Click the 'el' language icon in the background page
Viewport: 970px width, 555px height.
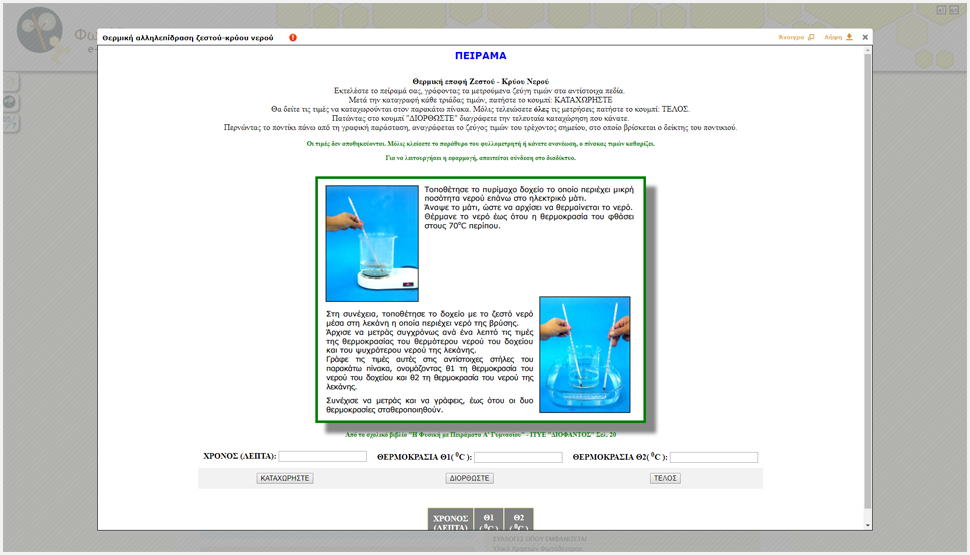tap(941, 10)
